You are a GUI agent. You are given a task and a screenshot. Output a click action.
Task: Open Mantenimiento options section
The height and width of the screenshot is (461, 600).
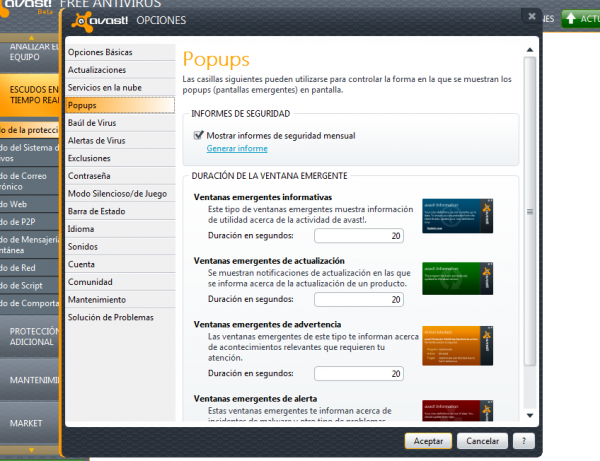point(120,299)
